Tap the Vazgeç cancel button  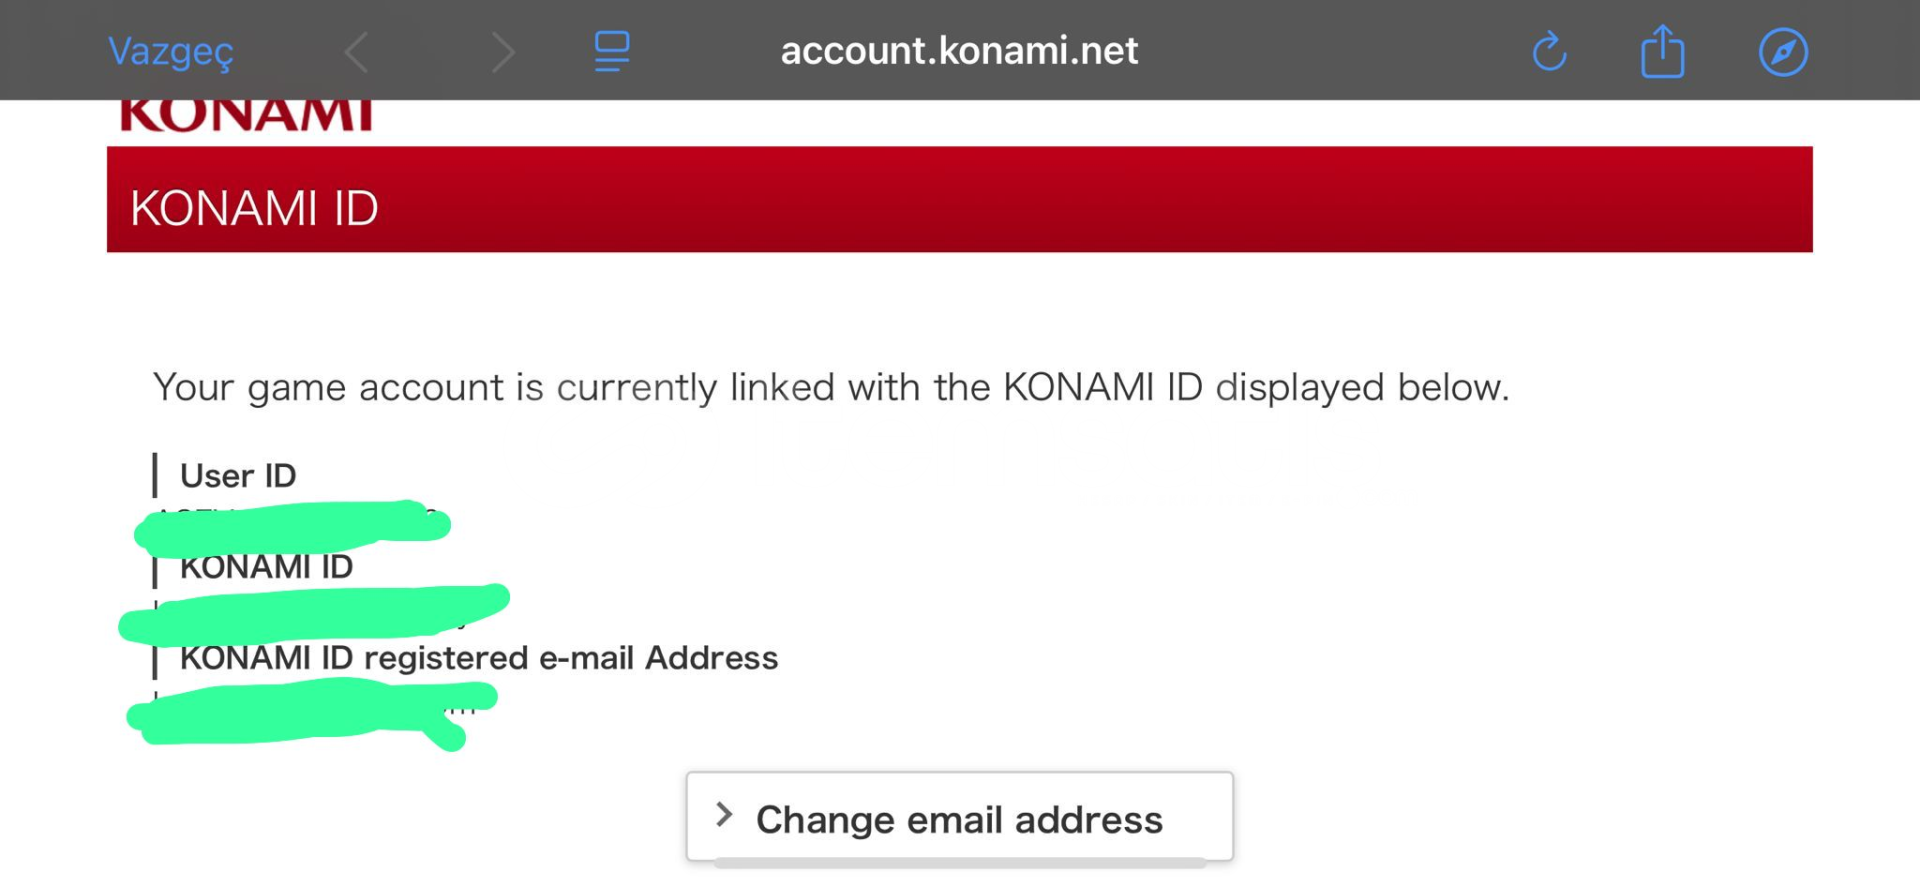(x=170, y=51)
